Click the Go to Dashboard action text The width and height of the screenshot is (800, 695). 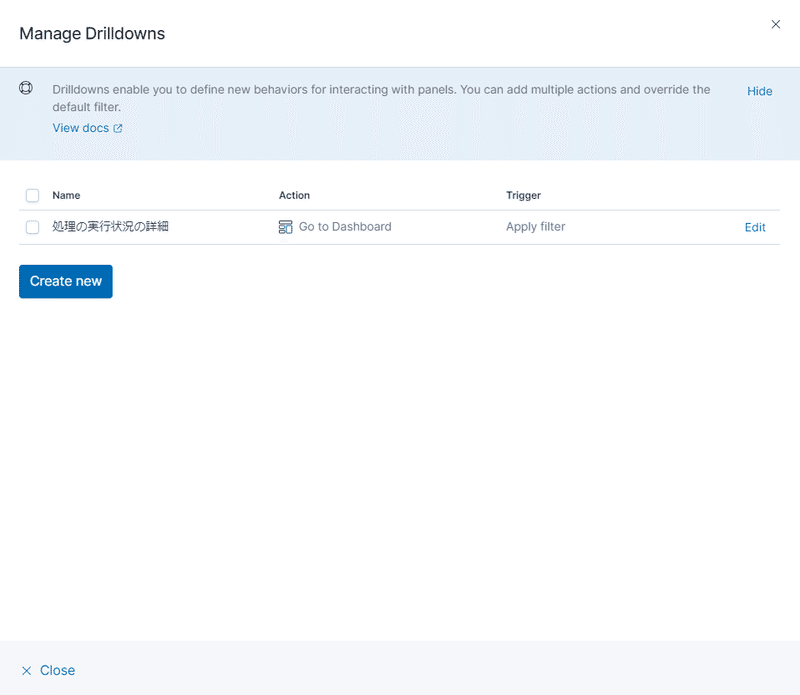click(x=345, y=227)
